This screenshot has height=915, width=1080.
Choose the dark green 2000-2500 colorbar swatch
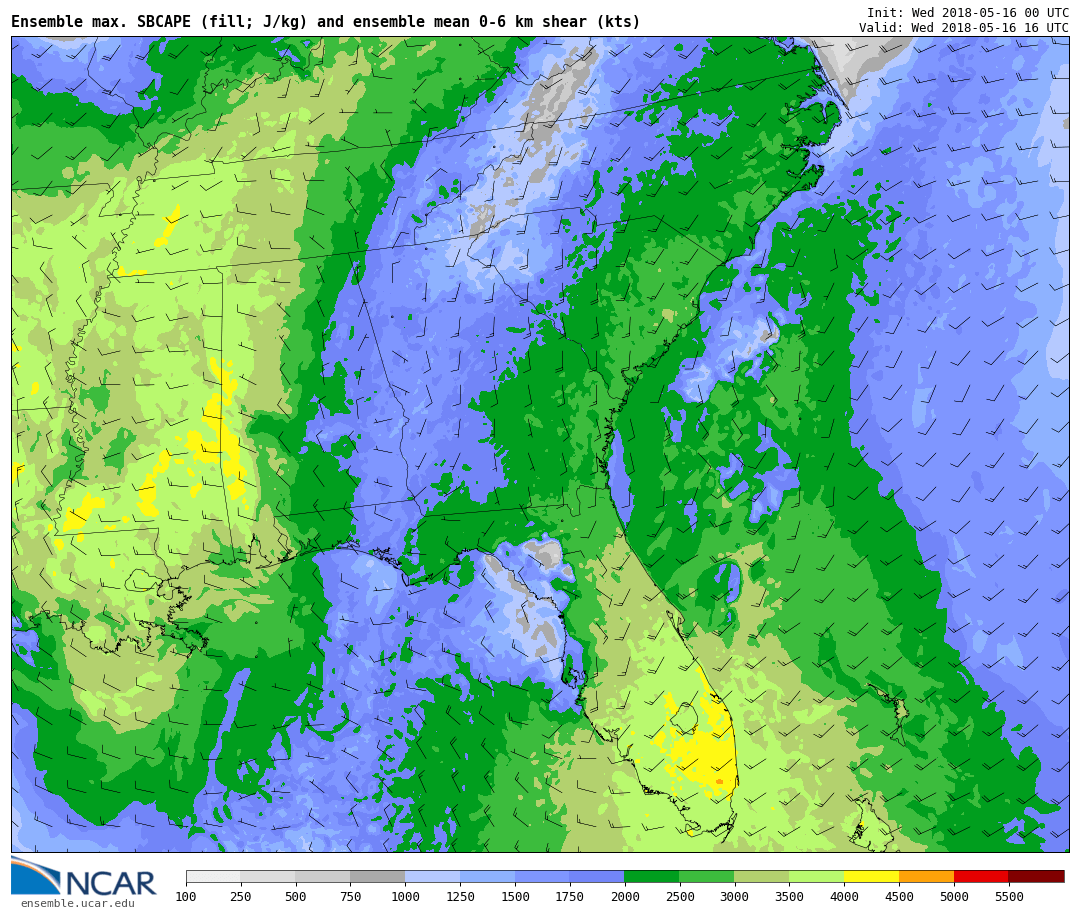pyautogui.click(x=651, y=876)
